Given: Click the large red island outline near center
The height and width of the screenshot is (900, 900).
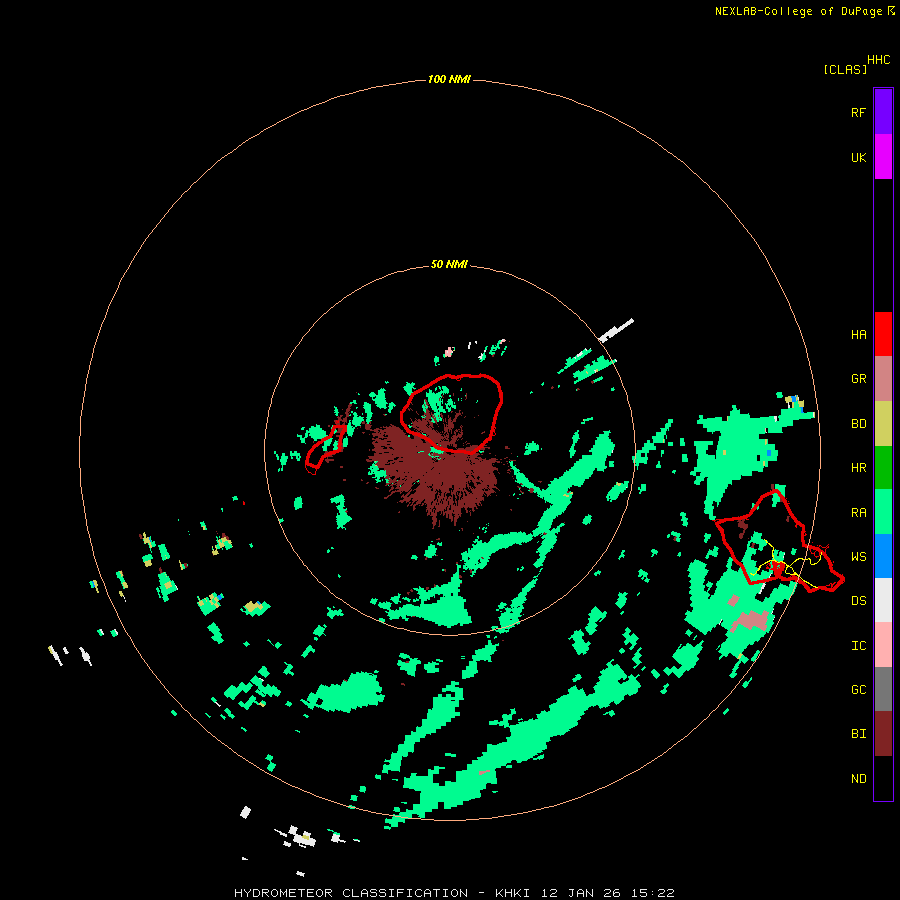Looking at the screenshot, I should 452,413.
